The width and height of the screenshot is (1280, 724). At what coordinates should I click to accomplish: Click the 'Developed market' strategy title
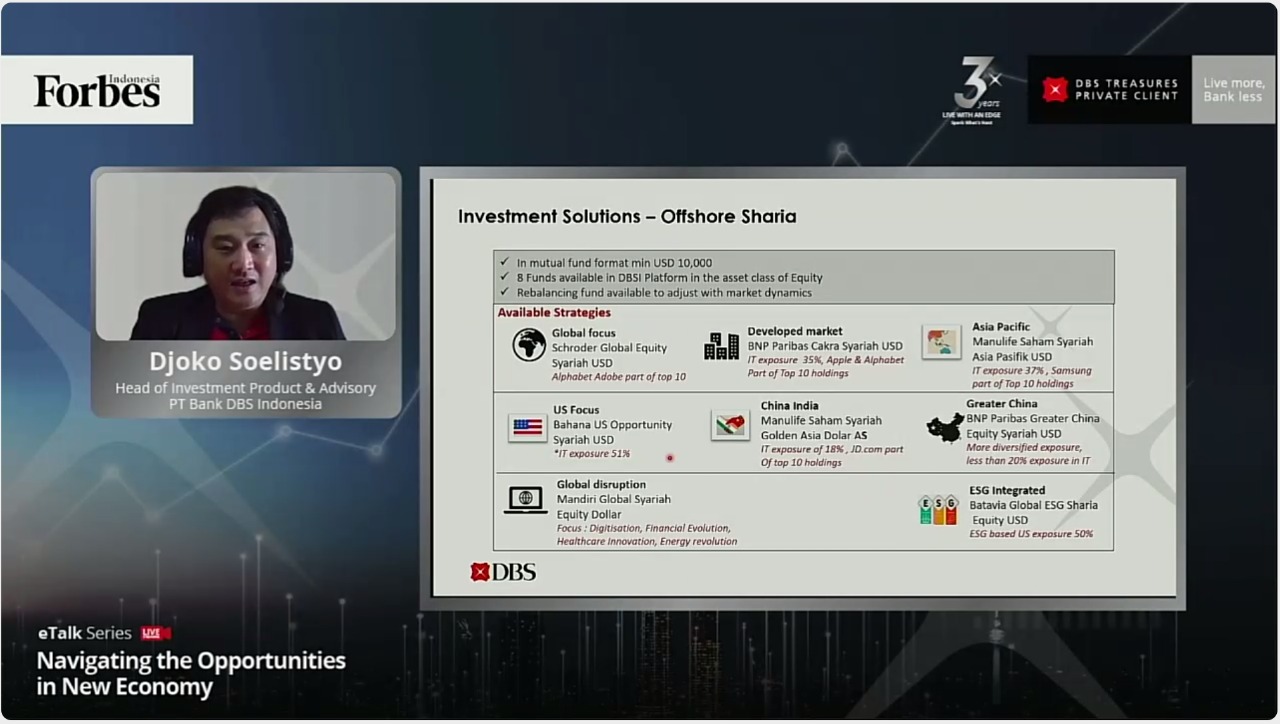[795, 331]
